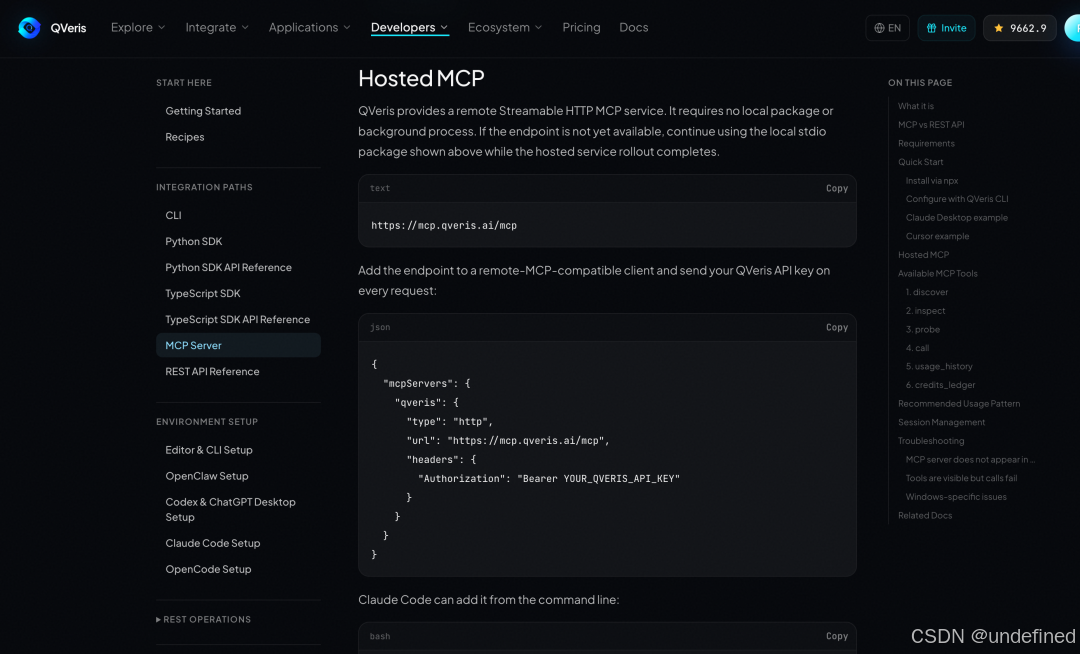Go to the Pricing page
This screenshot has height=654, width=1080.
pyautogui.click(x=581, y=28)
